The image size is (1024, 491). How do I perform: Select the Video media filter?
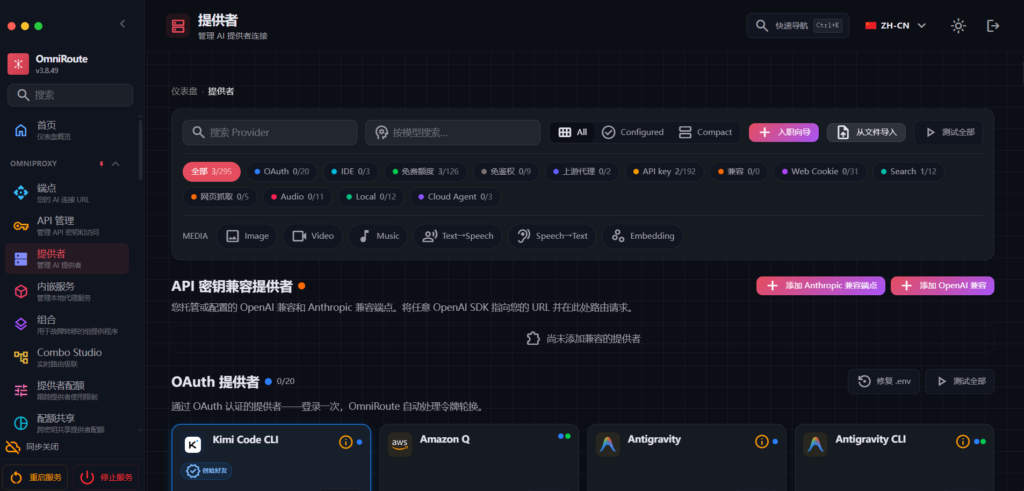click(x=313, y=236)
